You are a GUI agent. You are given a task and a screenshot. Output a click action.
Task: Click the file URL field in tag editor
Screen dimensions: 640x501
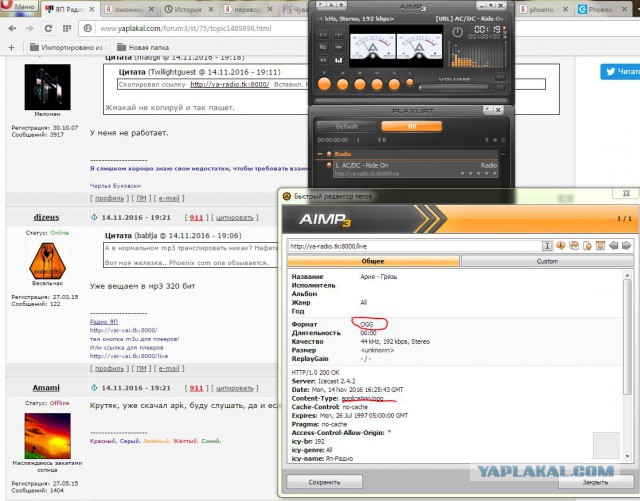[414, 246]
